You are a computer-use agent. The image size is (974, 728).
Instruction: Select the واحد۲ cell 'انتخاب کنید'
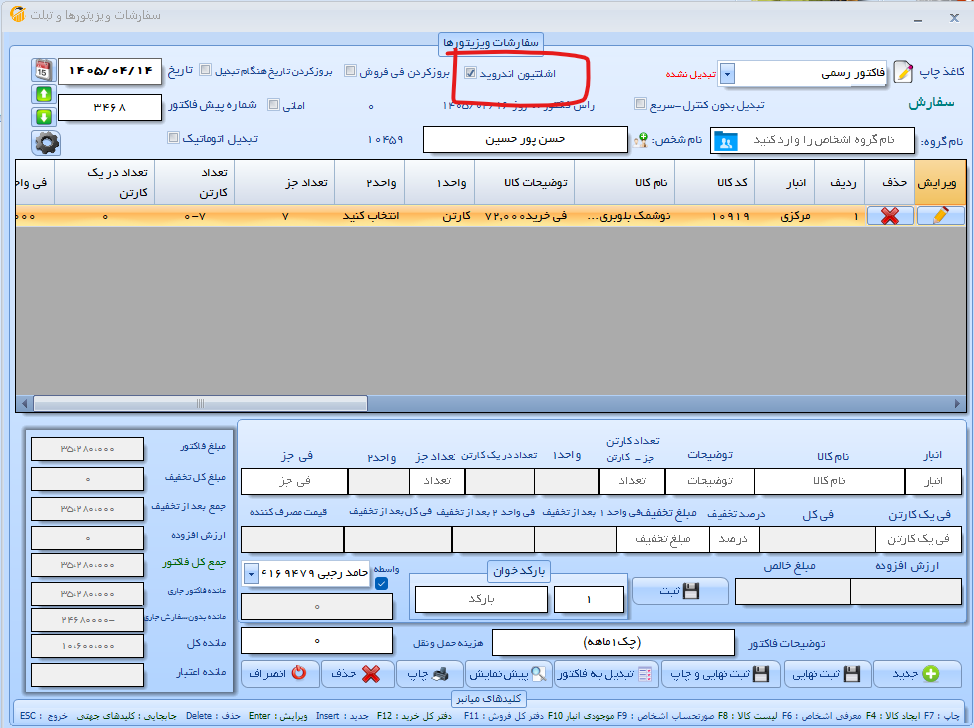coord(370,216)
